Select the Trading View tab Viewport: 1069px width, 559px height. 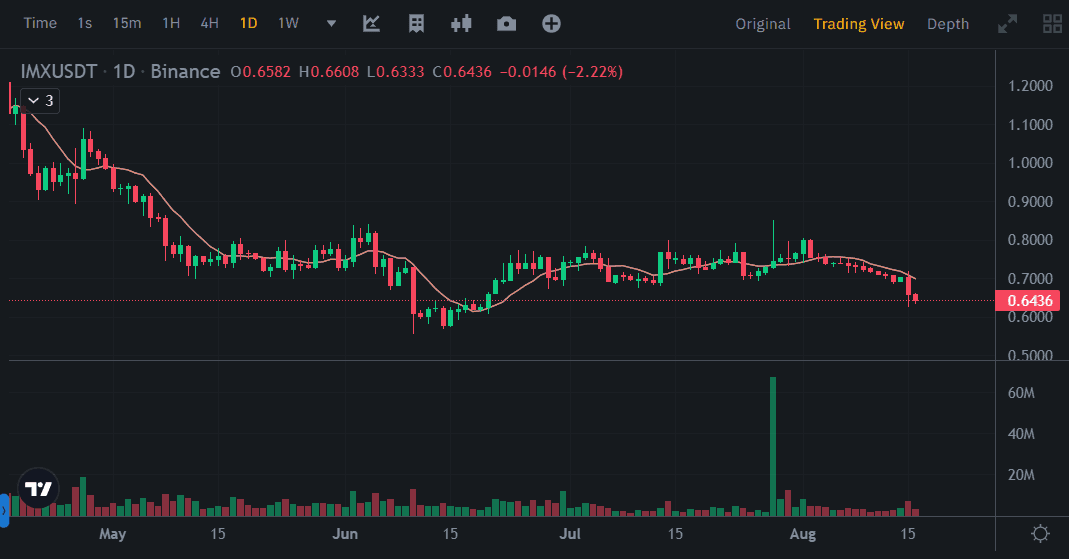pos(858,24)
